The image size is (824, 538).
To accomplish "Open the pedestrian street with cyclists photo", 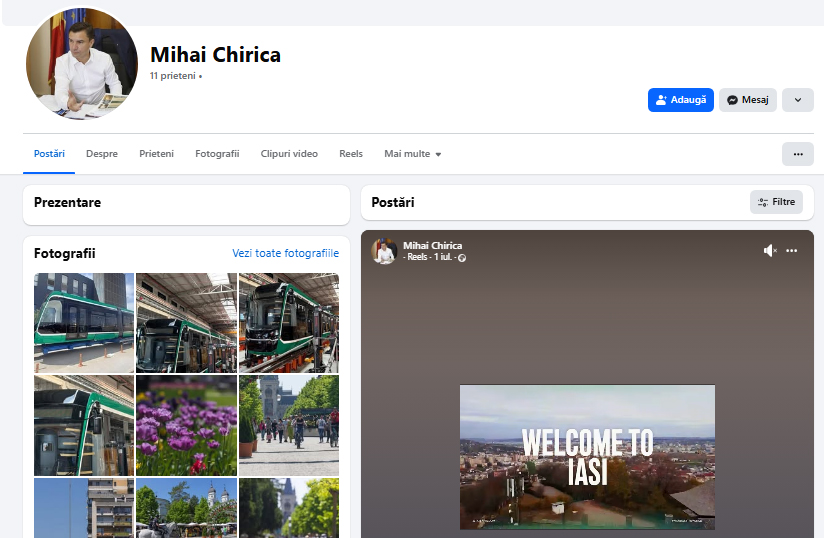I will pos(289,425).
